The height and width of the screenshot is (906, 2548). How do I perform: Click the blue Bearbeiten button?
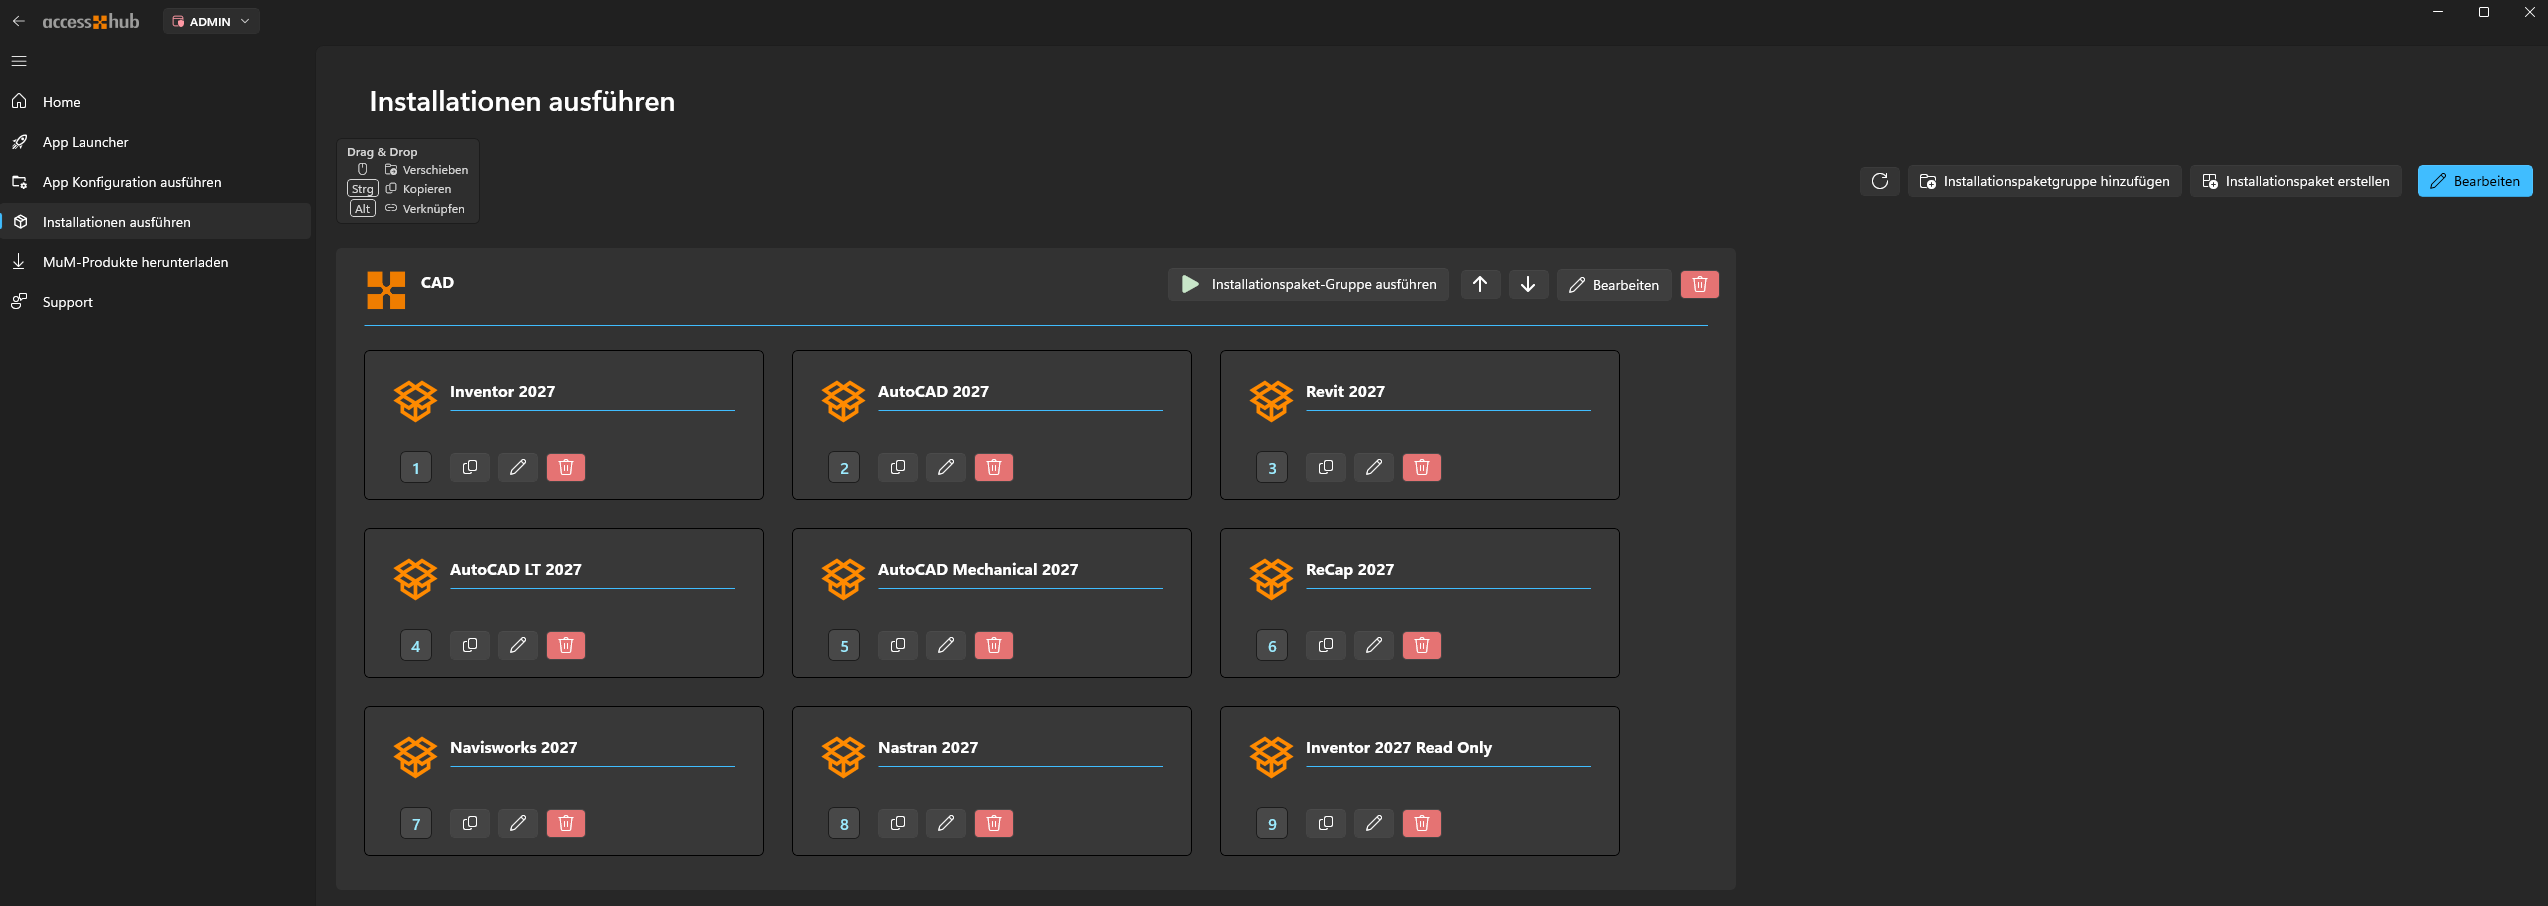(x=2475, y=181)
